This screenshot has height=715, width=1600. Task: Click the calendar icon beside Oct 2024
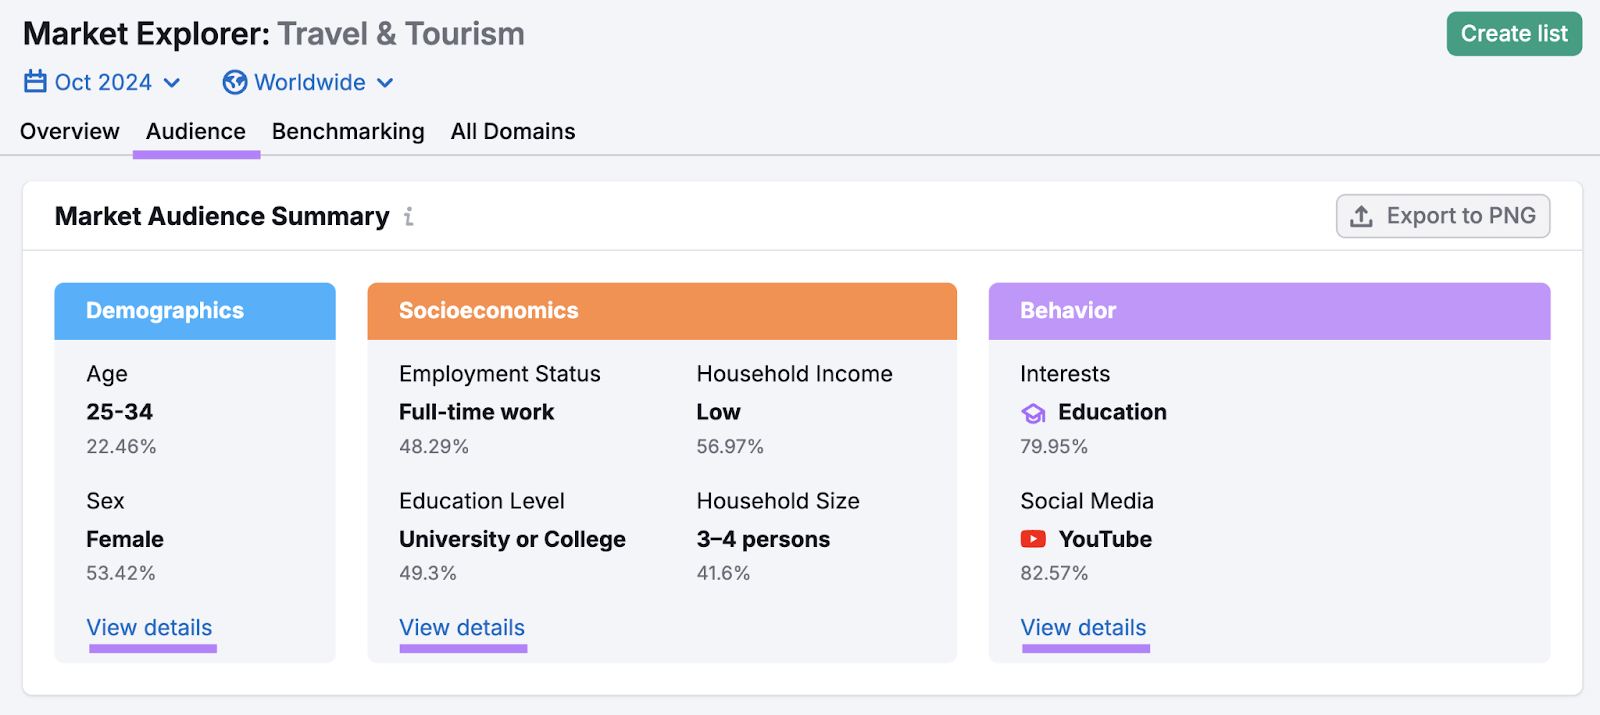(x=35, y=82)
